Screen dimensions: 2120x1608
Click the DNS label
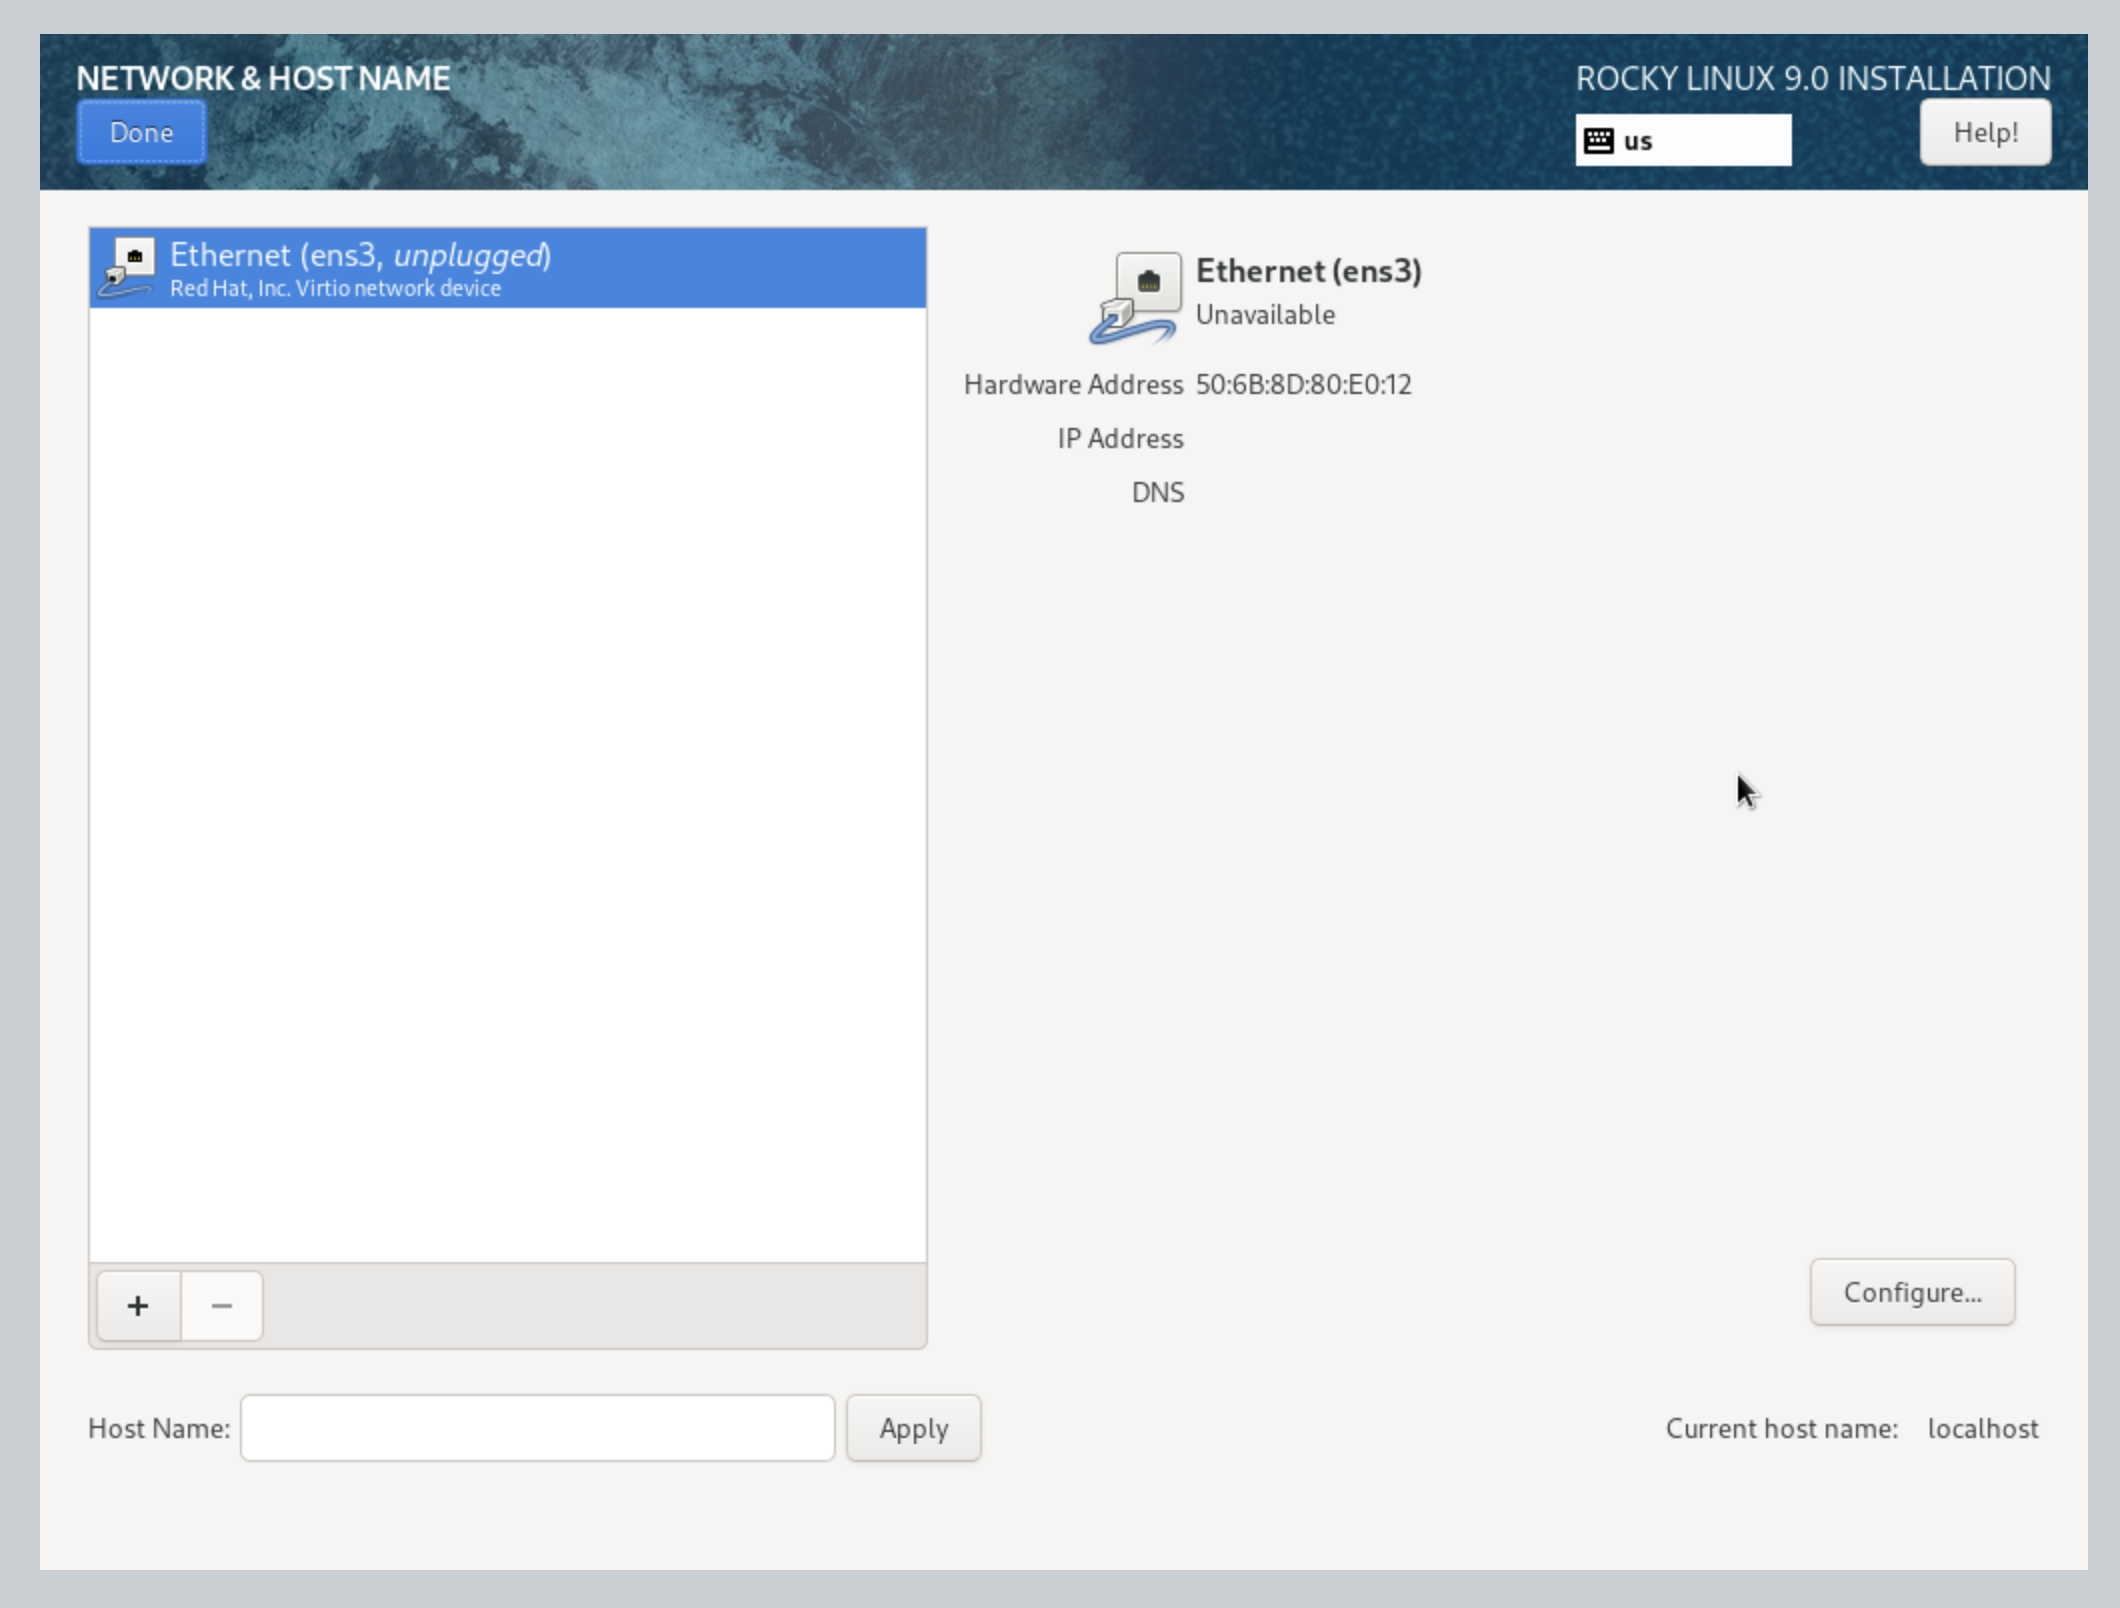click(1157, 493)
